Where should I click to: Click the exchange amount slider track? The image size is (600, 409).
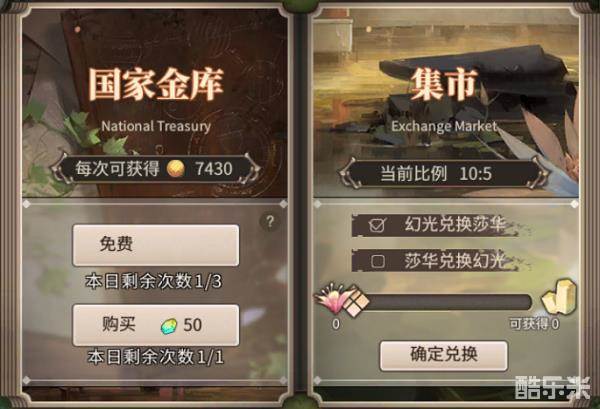446,302
